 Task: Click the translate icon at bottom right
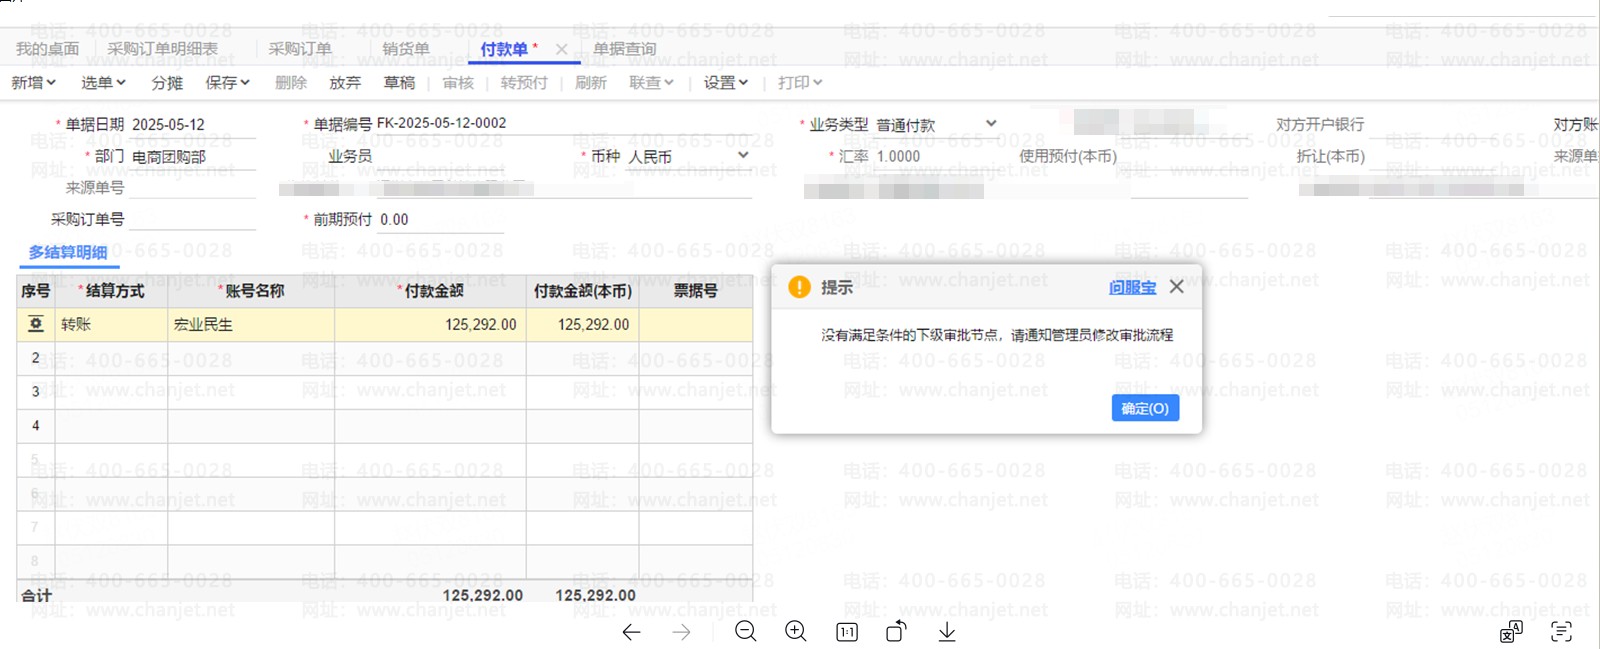tap(1511, 632)
